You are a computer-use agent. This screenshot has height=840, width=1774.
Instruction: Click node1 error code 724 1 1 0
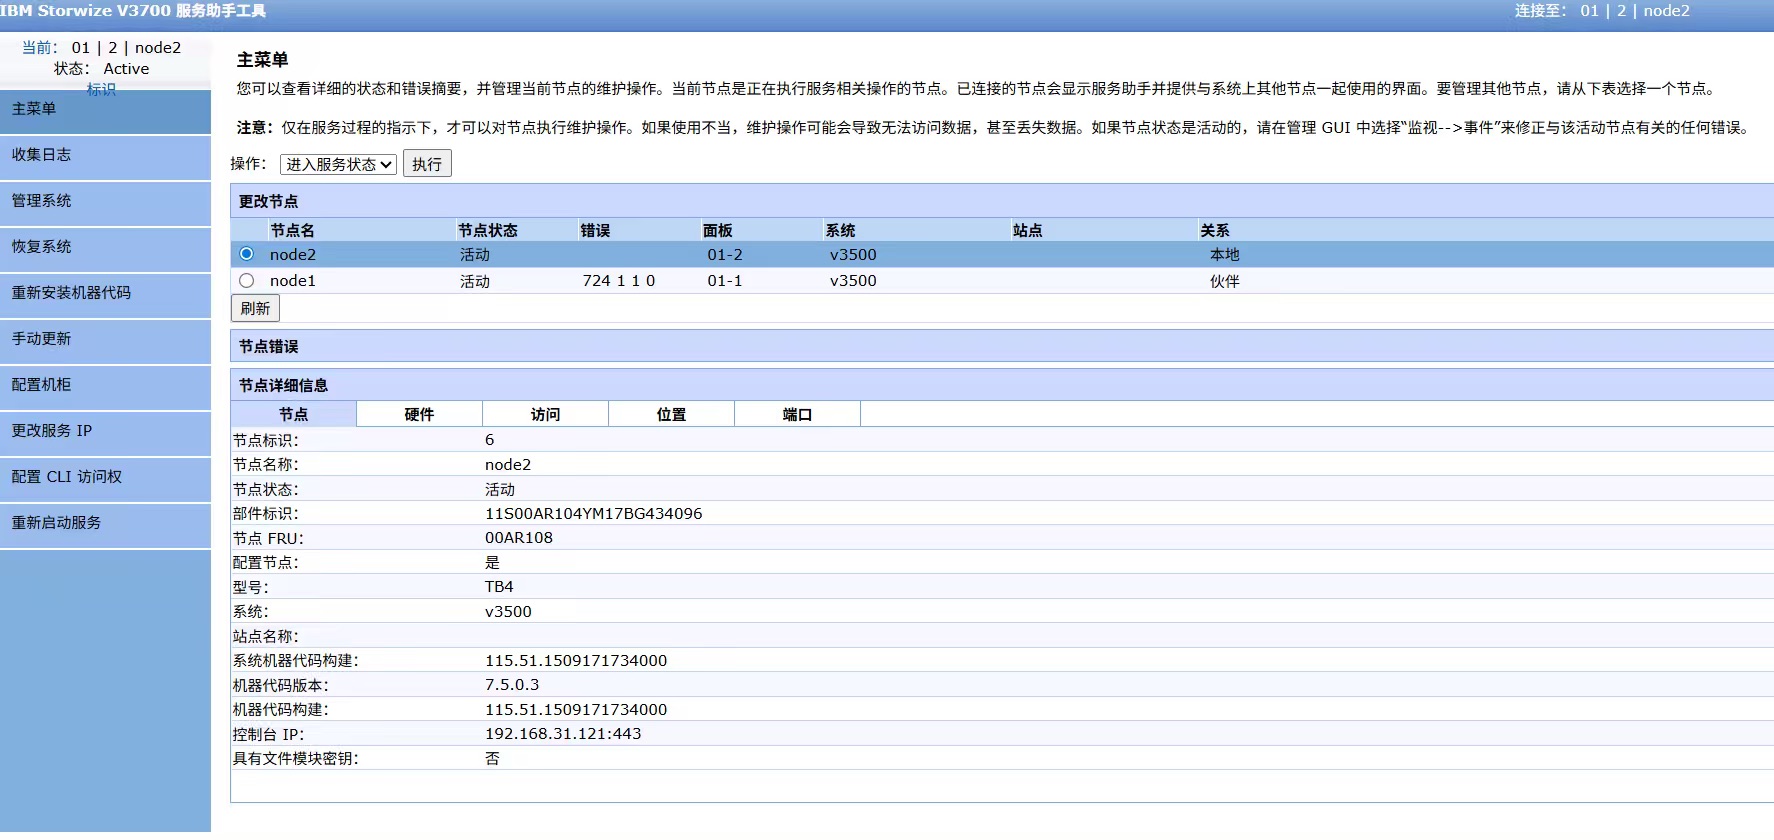tap(619, 281)
